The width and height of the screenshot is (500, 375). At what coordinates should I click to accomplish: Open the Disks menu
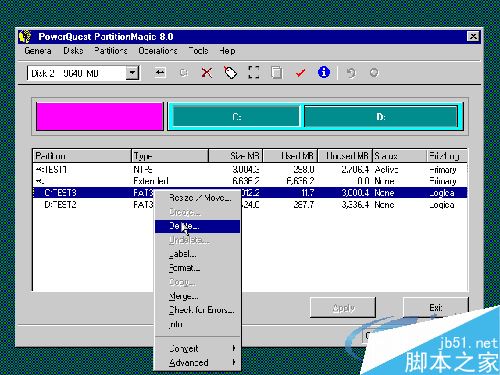[x=73, y=51]
